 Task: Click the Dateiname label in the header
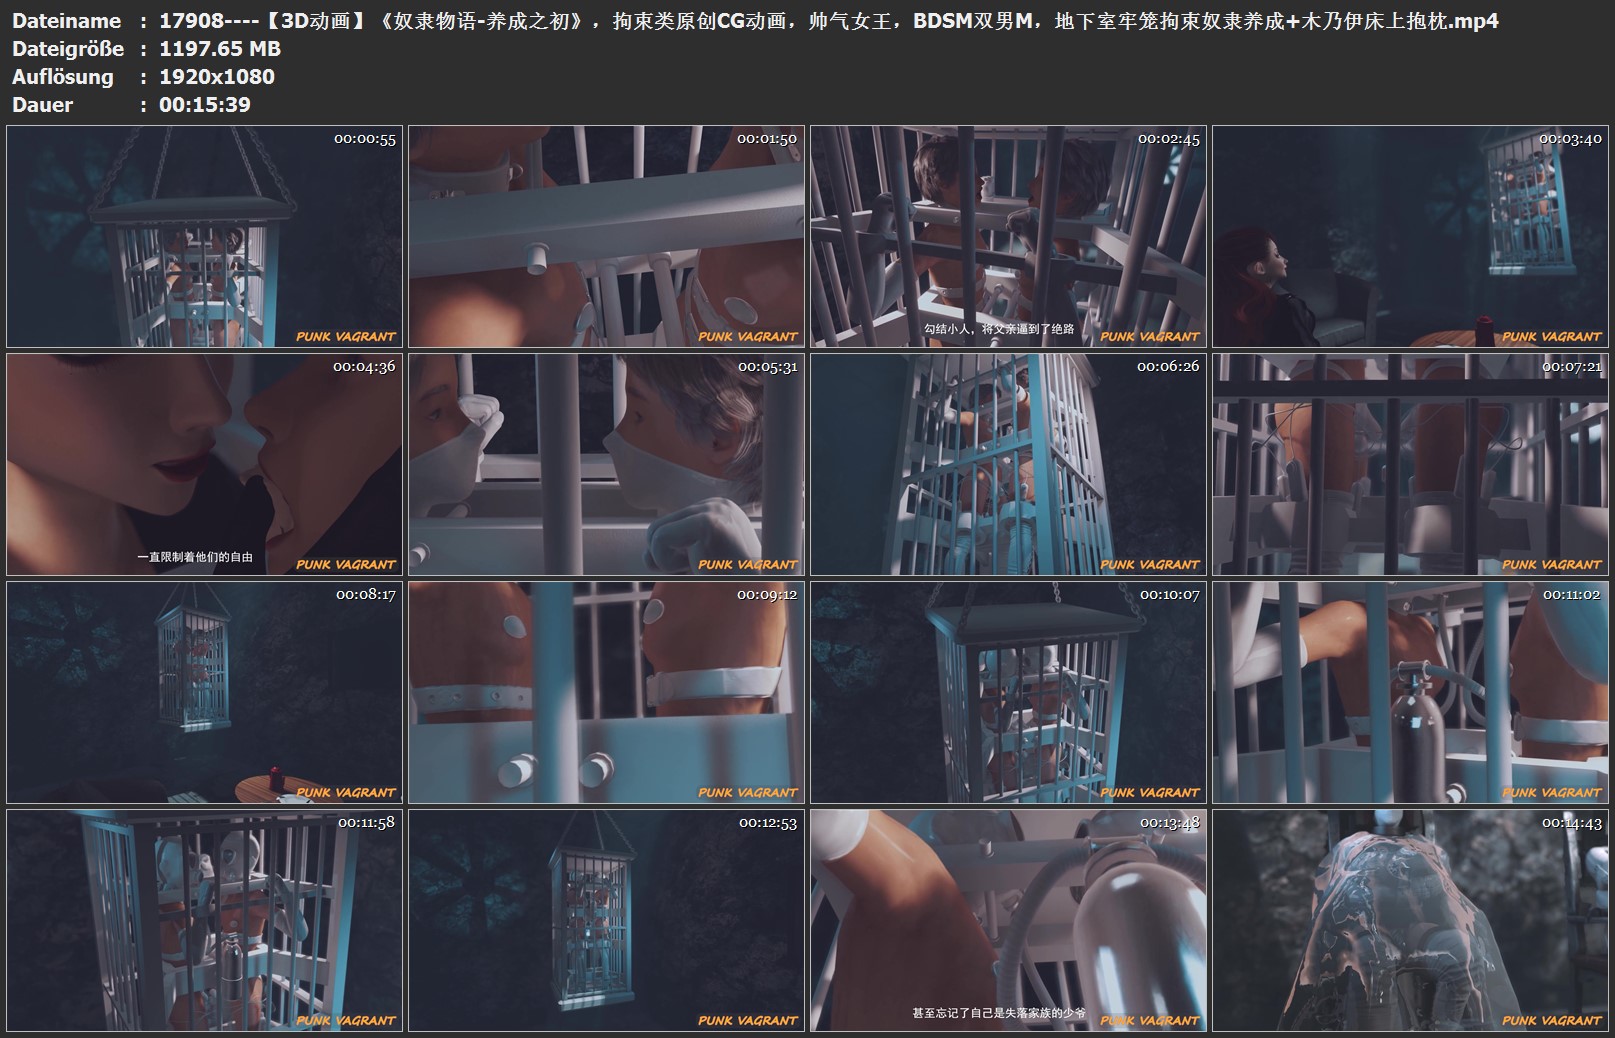pyautogui.click(x=66, y=21)
